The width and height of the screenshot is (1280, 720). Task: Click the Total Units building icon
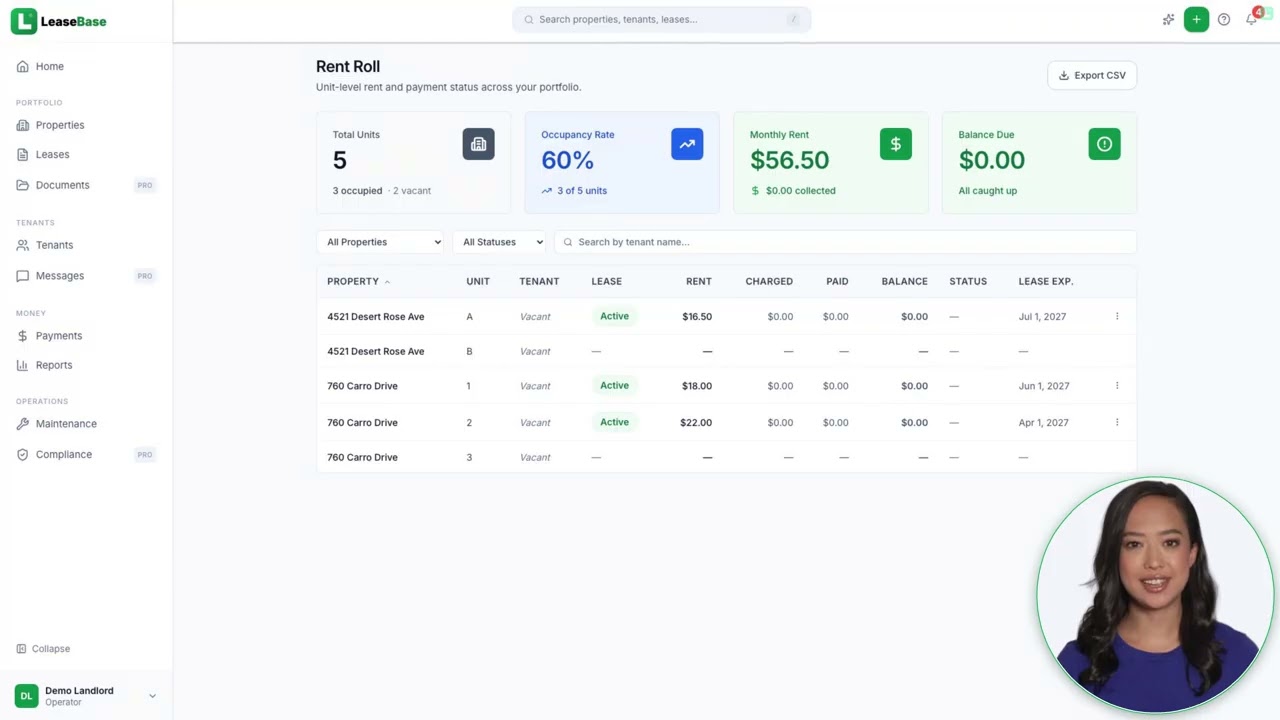[478, 144]
